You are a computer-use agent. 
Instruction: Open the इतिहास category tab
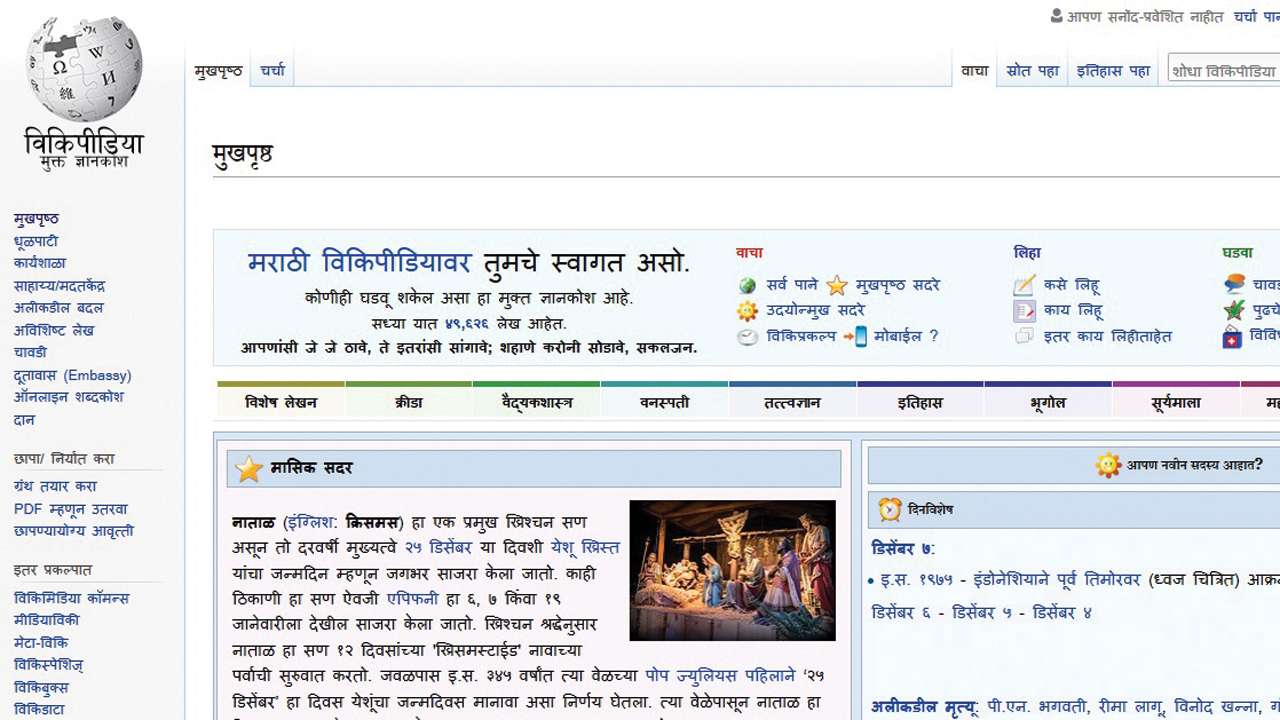tap(920, 402)
